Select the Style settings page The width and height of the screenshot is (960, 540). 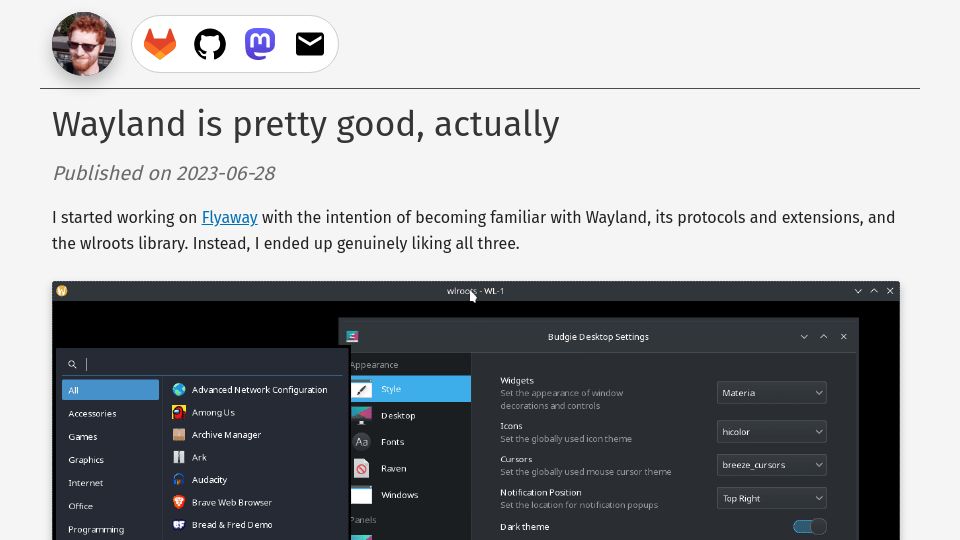pos(411,389)
